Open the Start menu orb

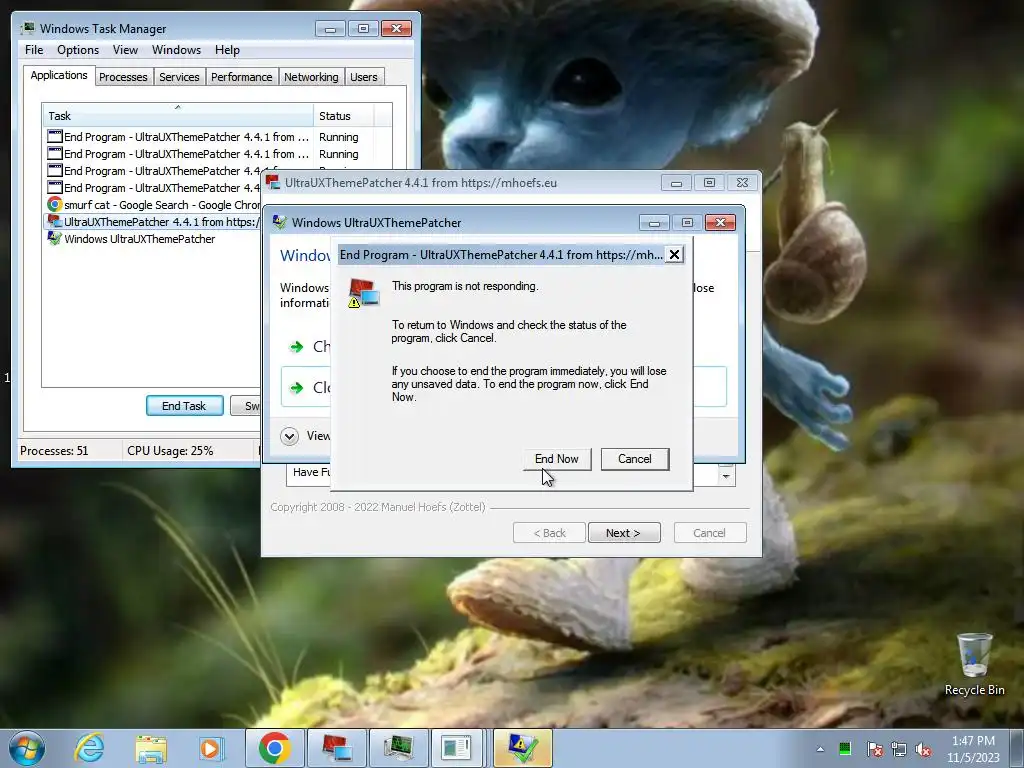[27, 748]
